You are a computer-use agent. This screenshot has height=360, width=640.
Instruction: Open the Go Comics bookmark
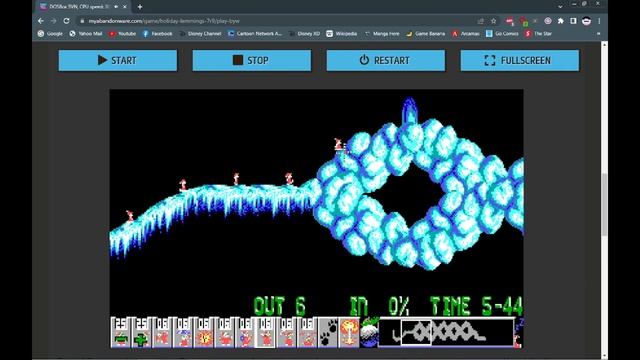coord(502,33)
